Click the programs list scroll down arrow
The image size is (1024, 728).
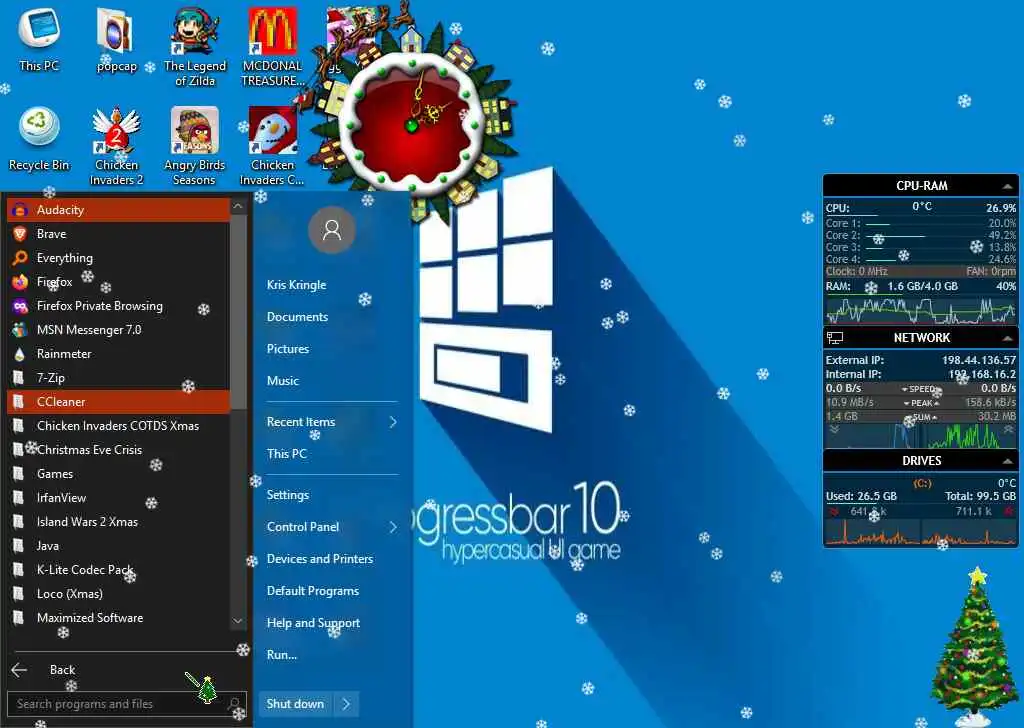[238, 621]
